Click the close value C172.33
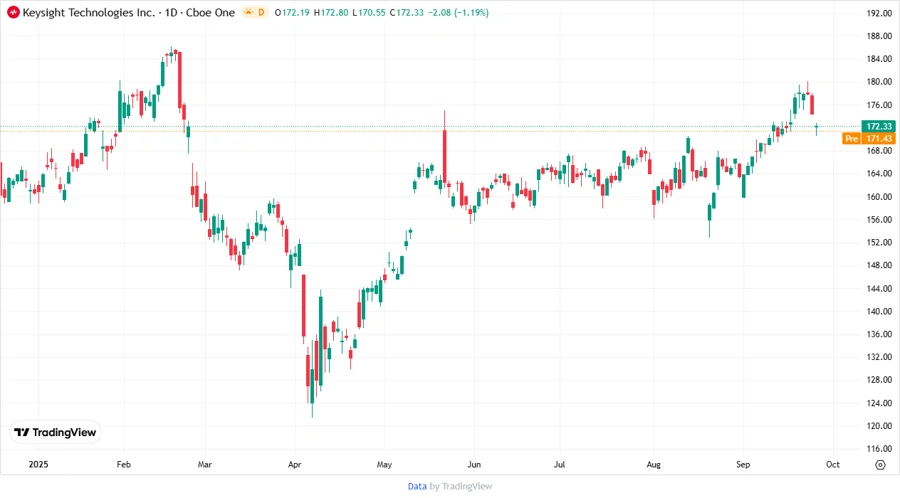 [x=406, y=13]
